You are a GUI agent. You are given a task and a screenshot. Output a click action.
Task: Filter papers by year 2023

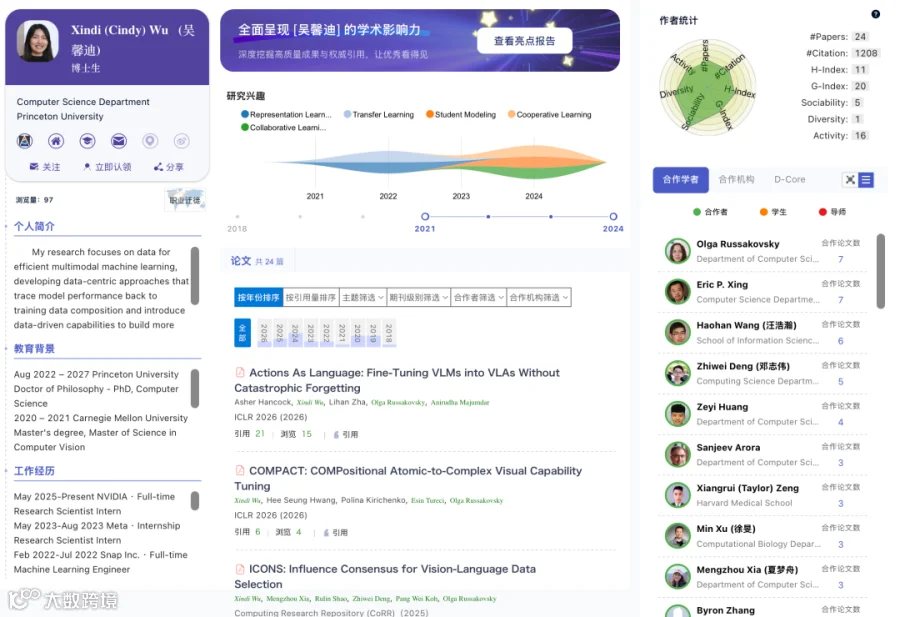click(311, 333)
